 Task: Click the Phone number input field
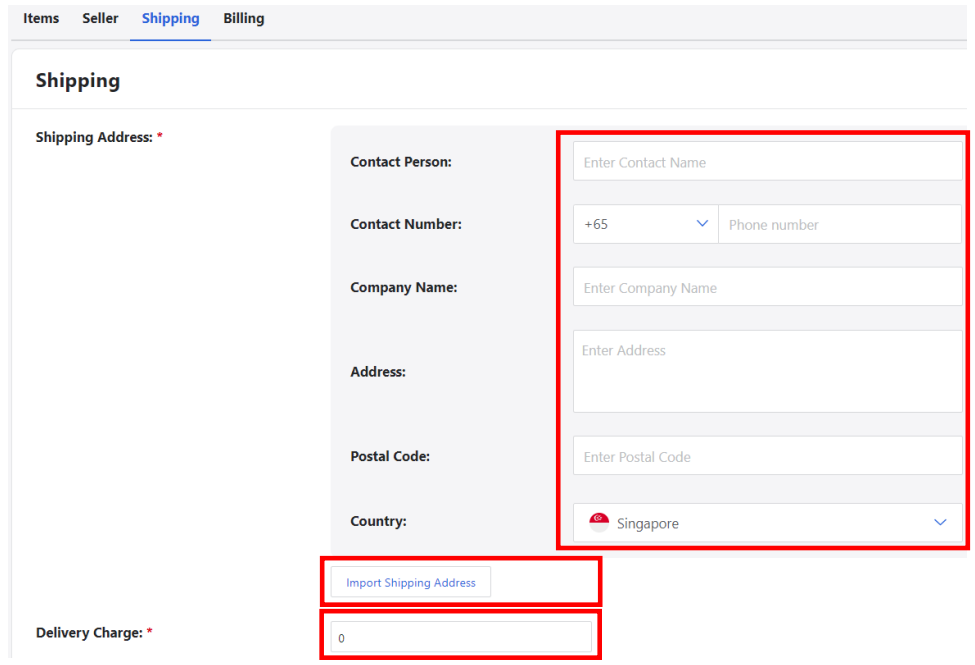point(840,224)
